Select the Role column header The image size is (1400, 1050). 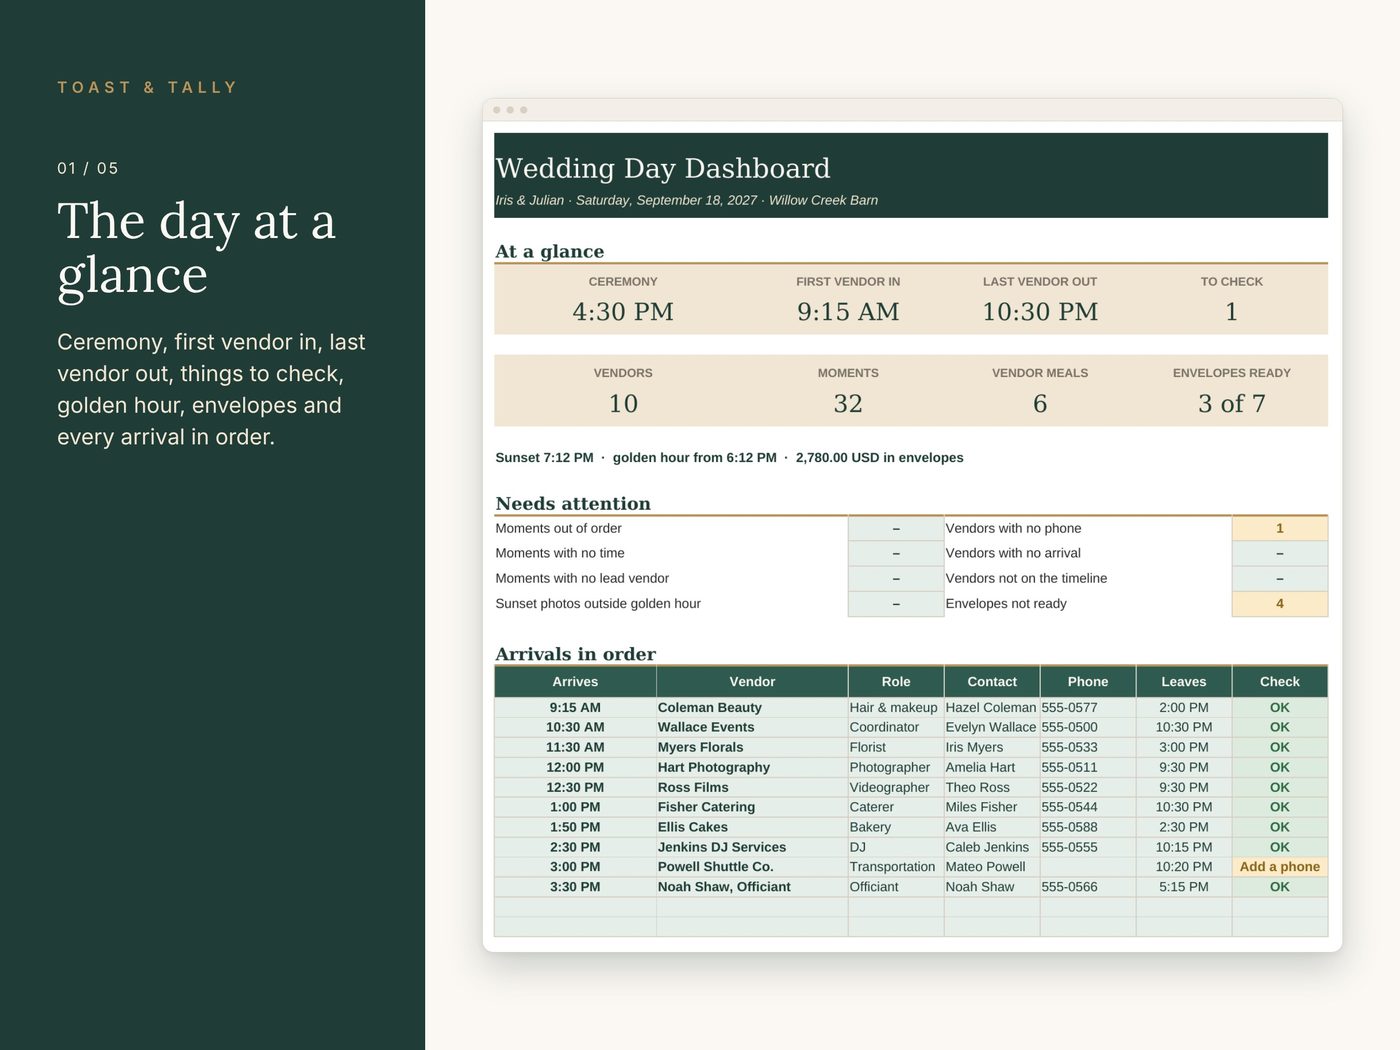pos(896,682)
